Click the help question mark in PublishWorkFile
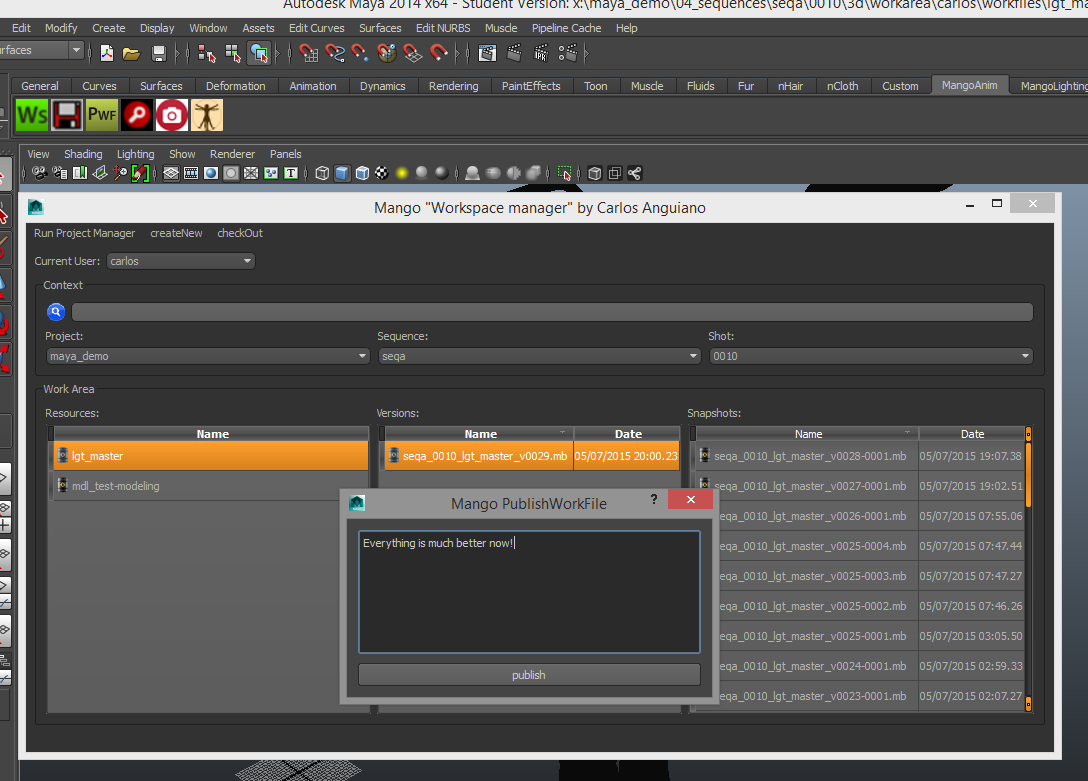The height and width of the screenshot is (781, 1088). [x=654, y=499]
